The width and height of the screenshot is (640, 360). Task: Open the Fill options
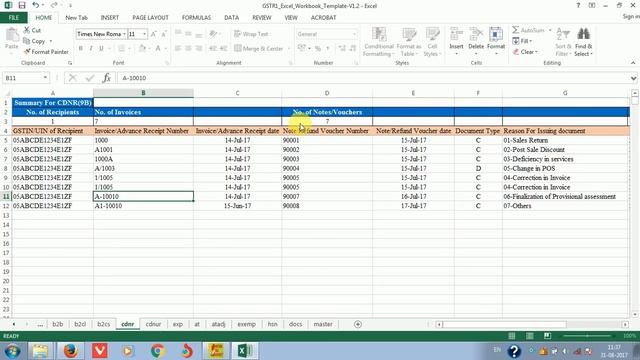522,41
